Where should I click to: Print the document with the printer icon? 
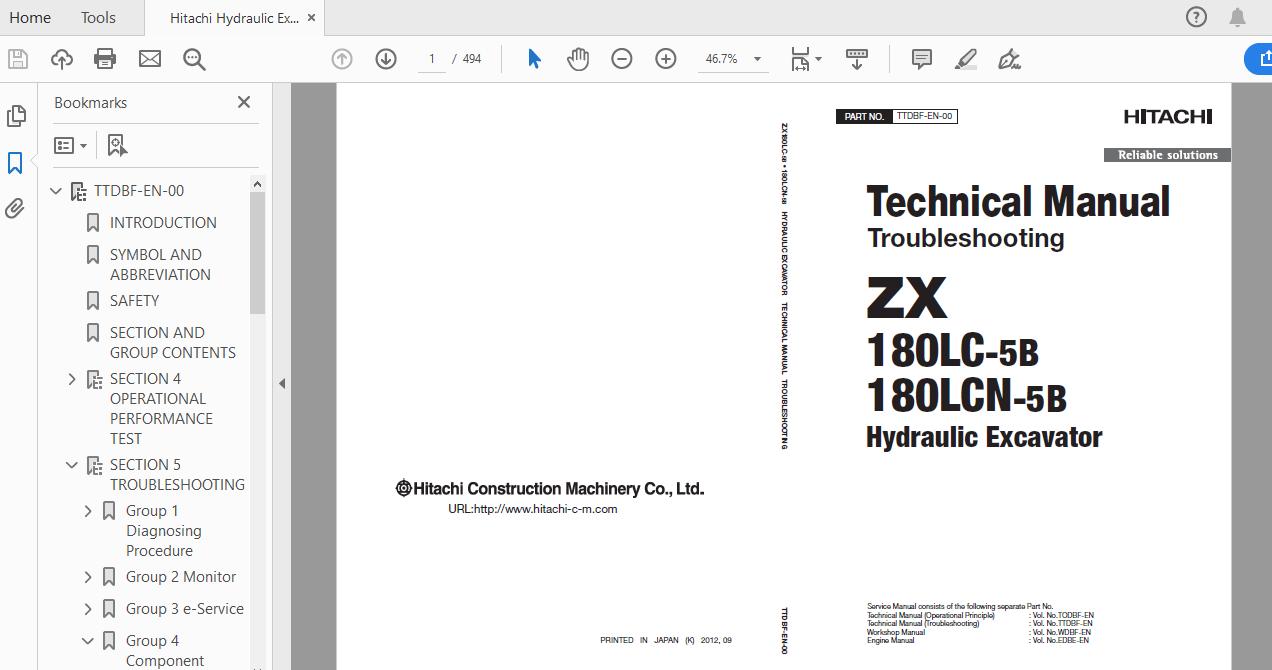105,59
